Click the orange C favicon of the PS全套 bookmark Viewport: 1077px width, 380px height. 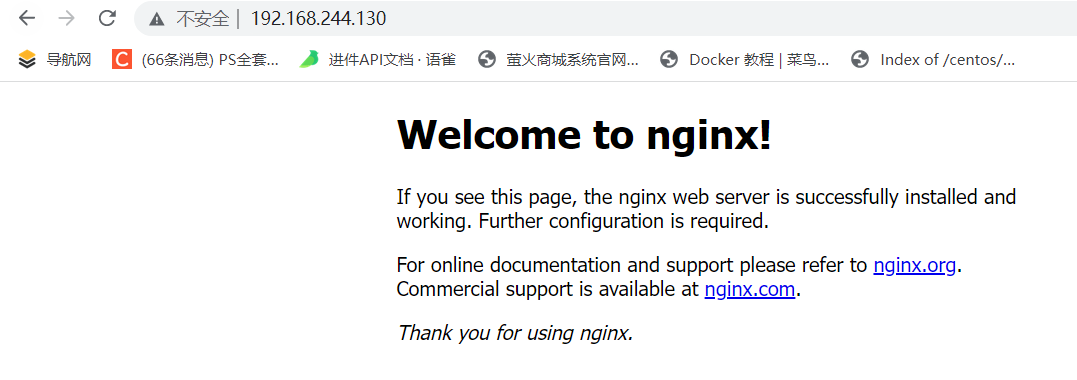pos(122,60)
